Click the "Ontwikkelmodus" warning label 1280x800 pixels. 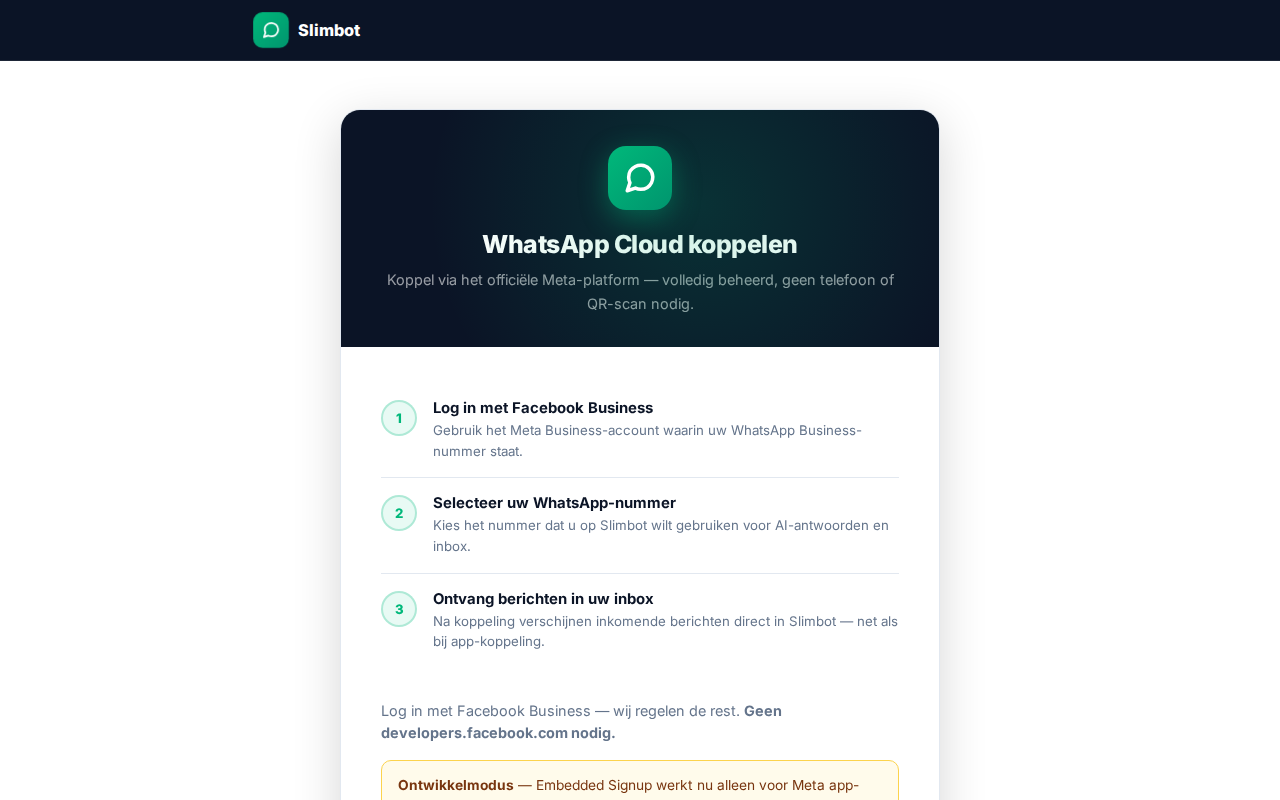tap(456, 785)
